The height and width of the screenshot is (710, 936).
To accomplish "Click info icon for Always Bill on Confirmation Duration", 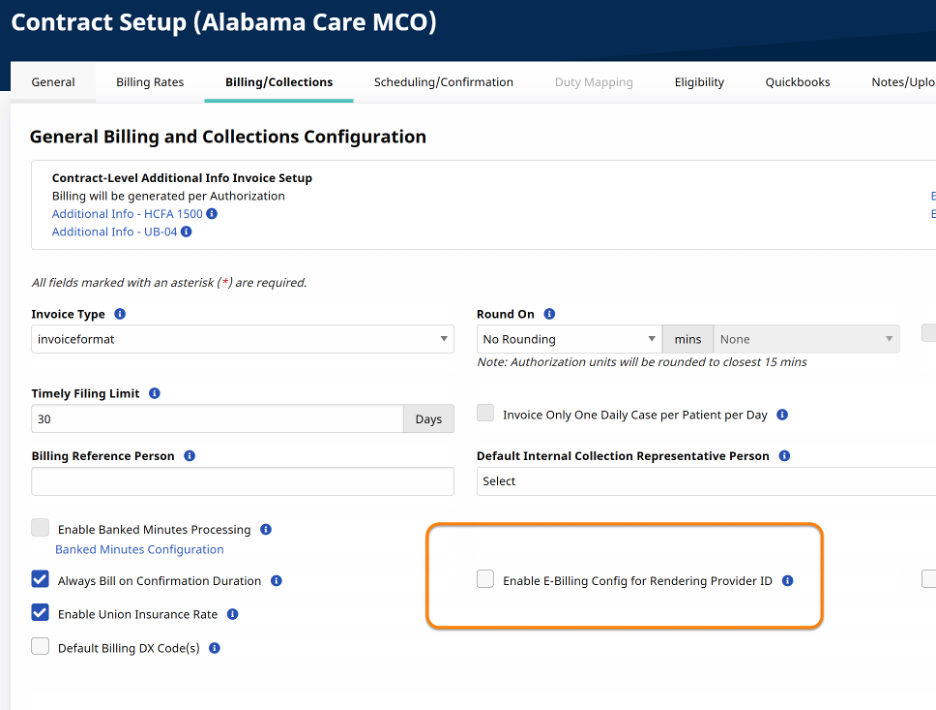I will click(276, 580).
